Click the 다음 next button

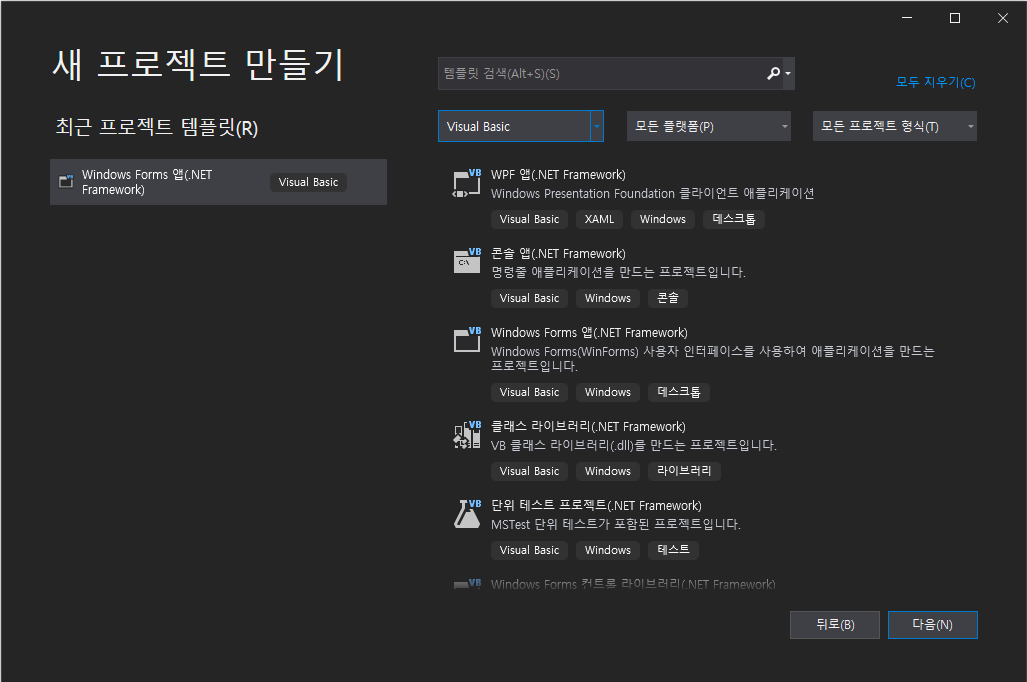(933, 624)
